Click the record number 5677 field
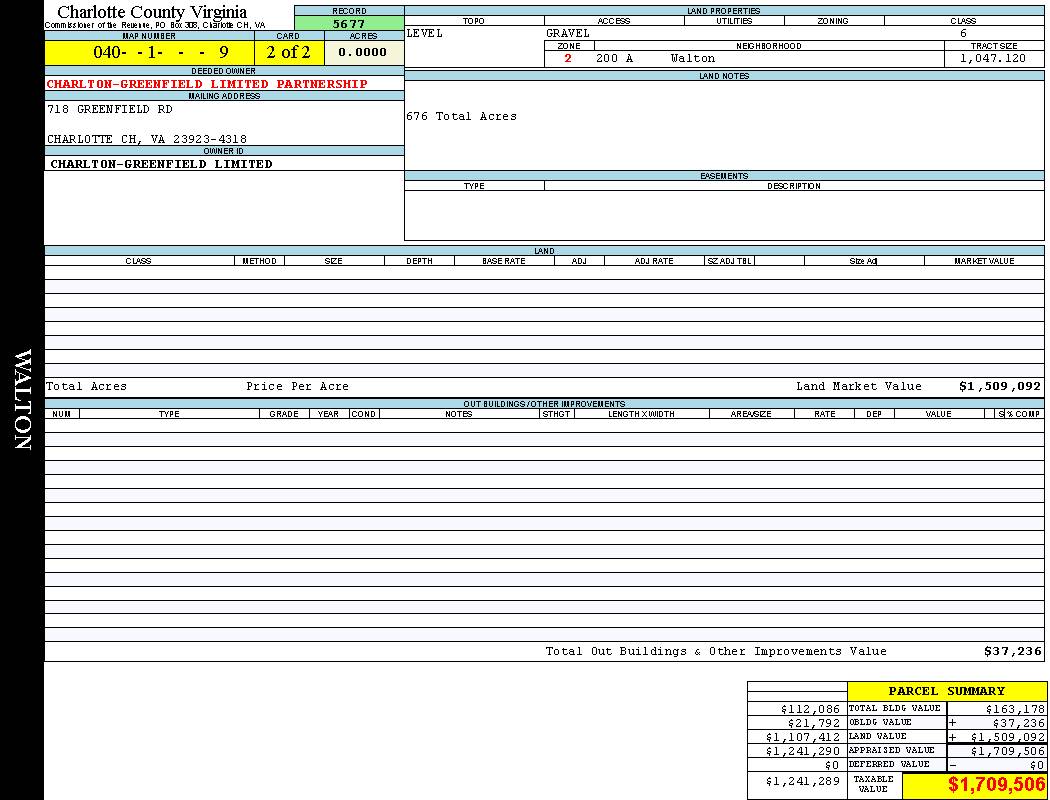Screen dimensions: 1050x800 349,24
